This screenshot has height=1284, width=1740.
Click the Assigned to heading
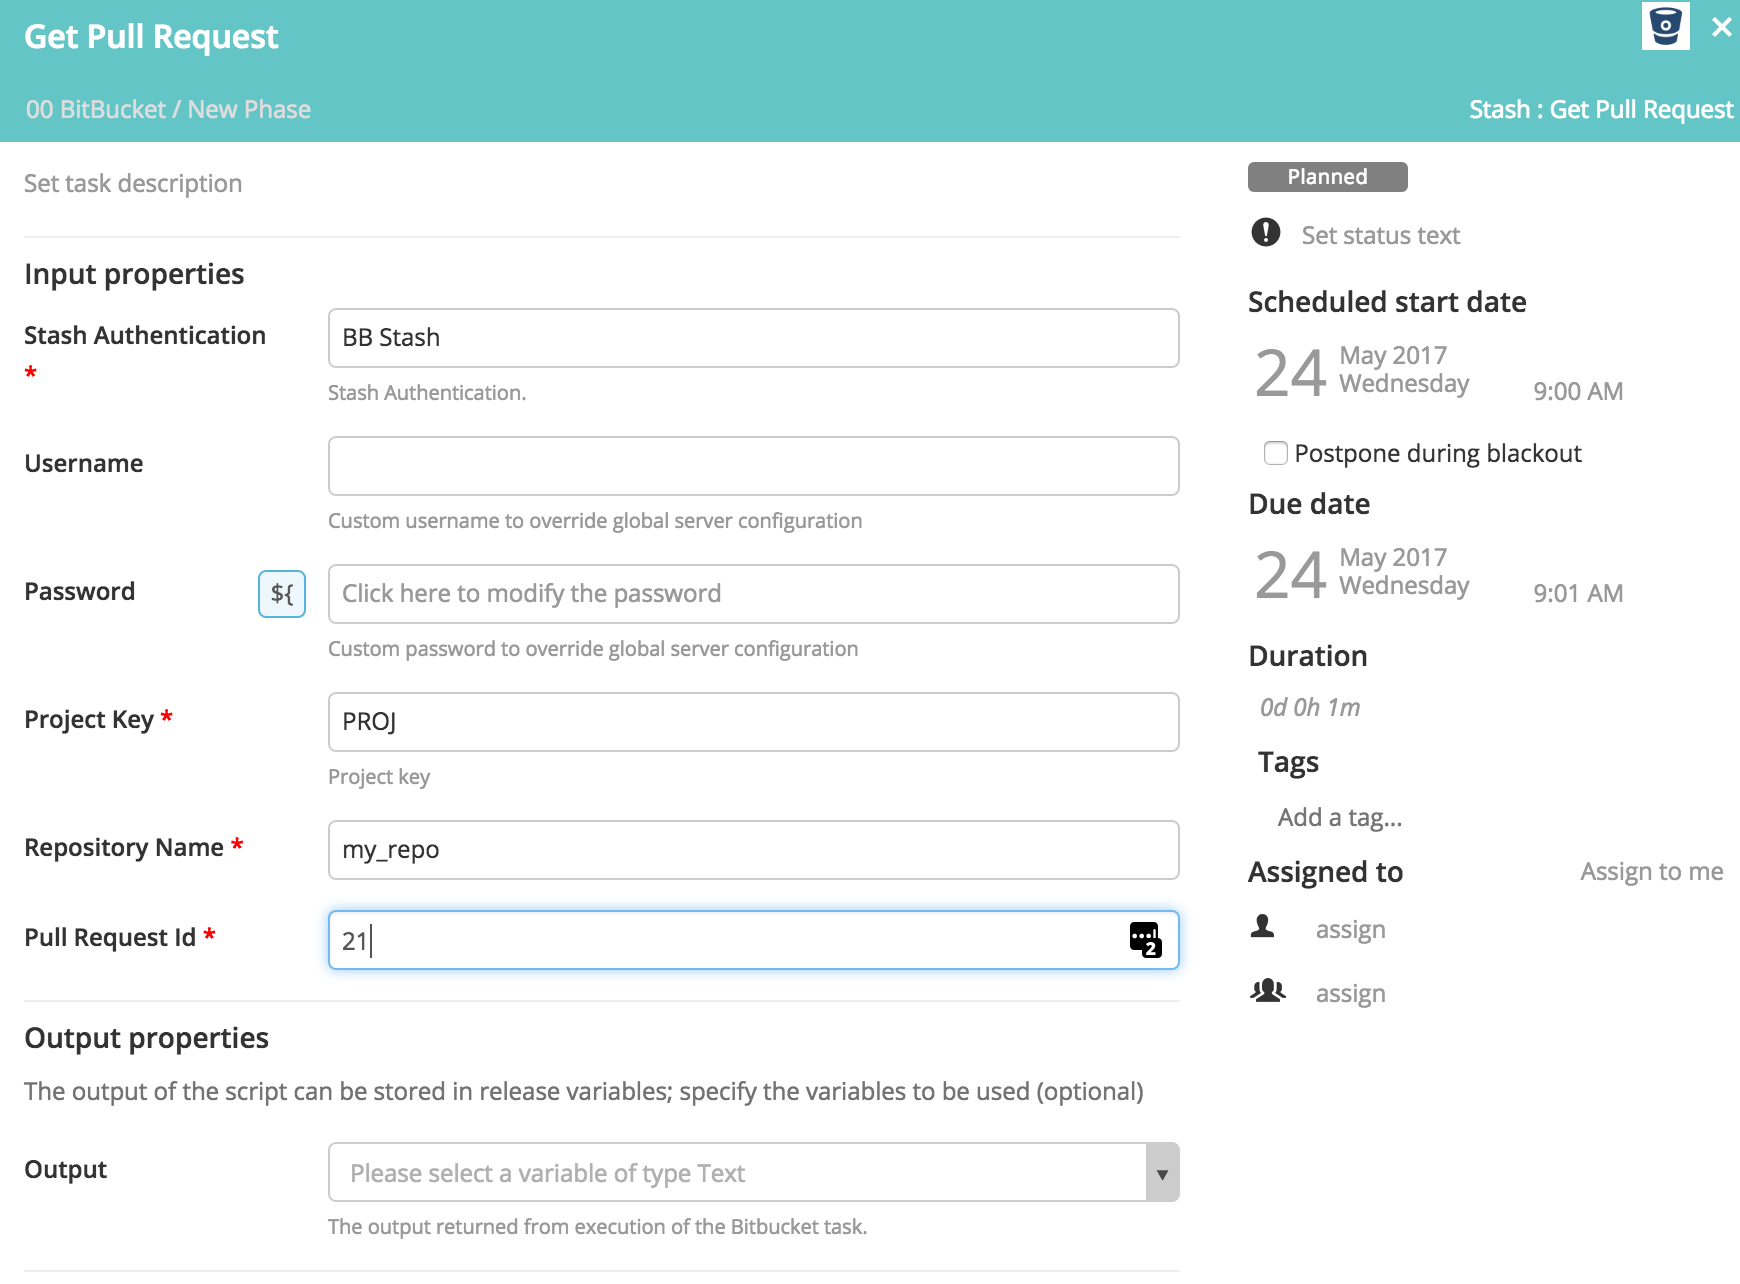[1326, 872]
